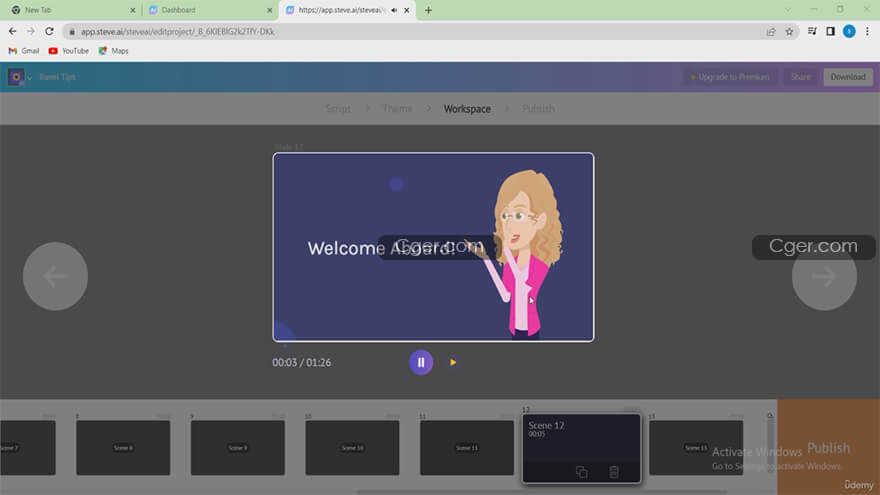The image size is (880, 495).
Task: Open the Theme step
Action: point(397,108)
